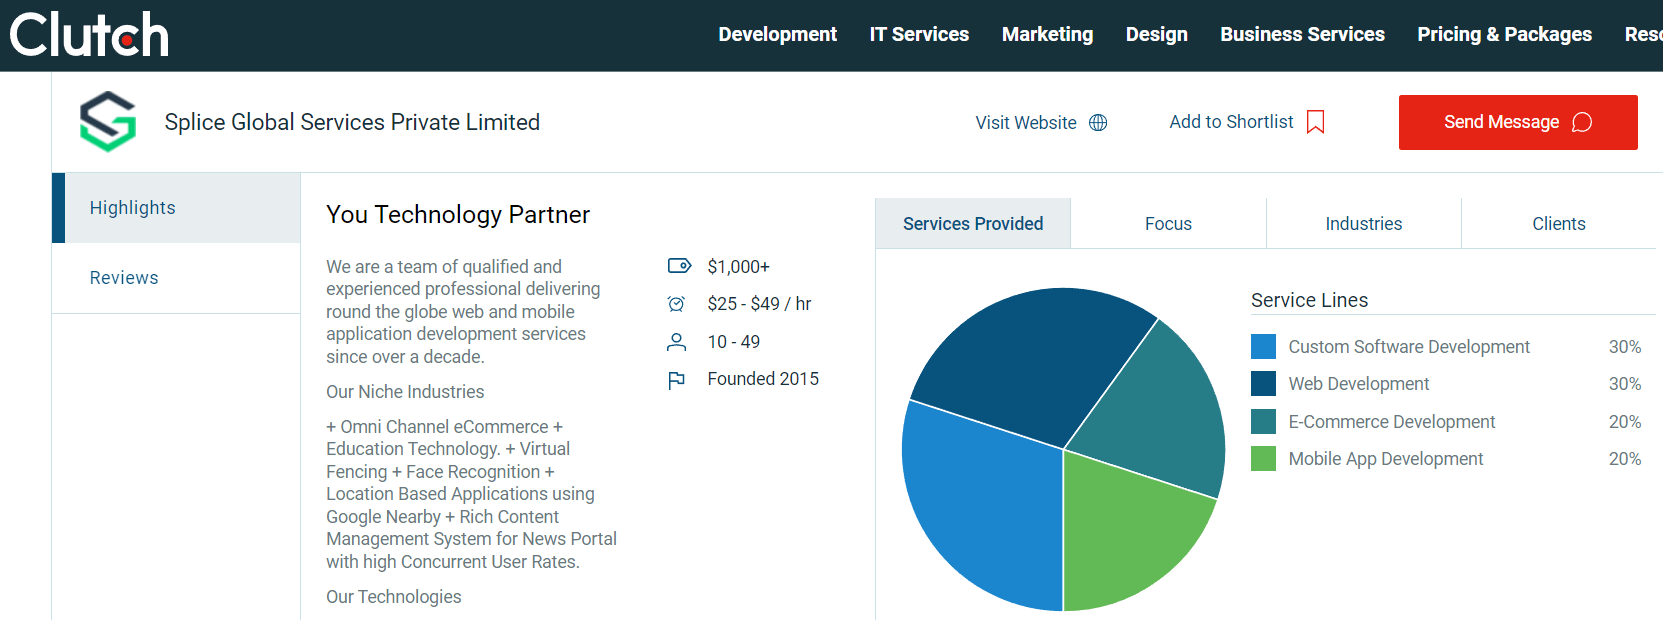The height and width of the screenshot is (620, 1663).
Task: Click Web Development legend label
Action: coord(1358,384)
